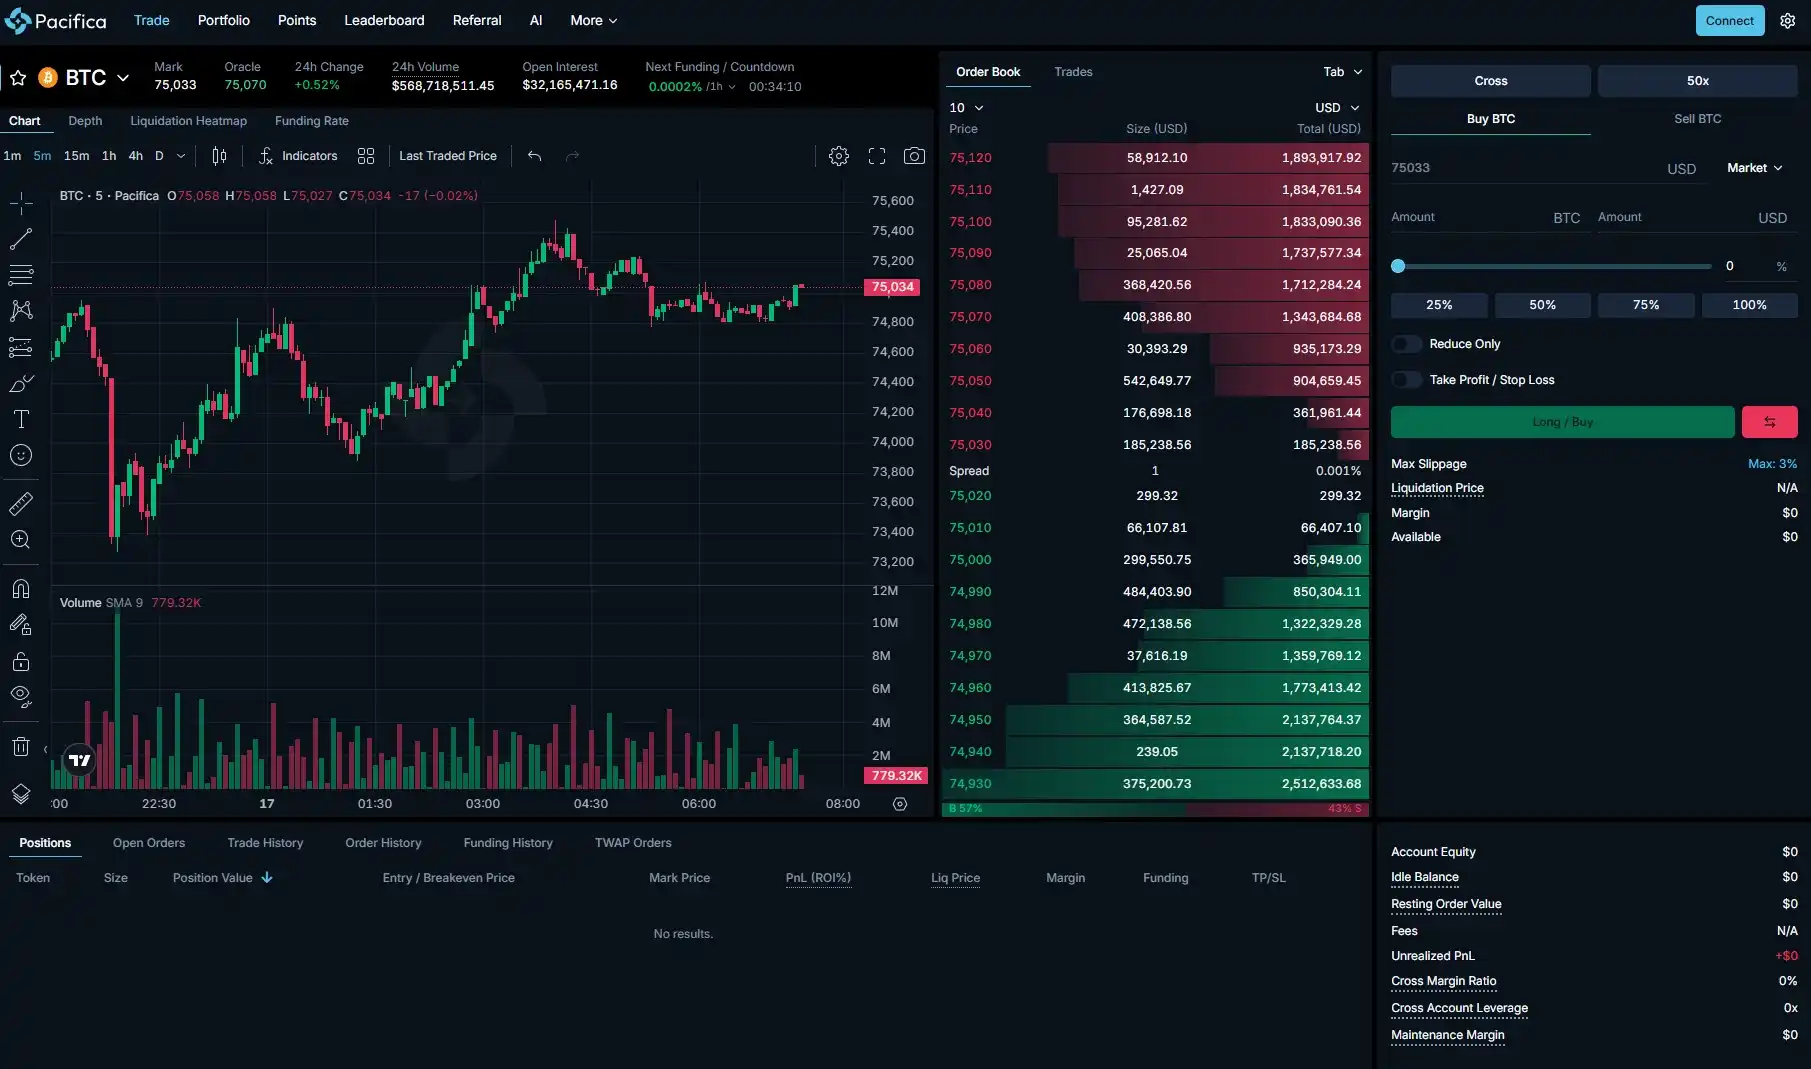Favorite BTC with the star icon
The image size is (1811, 1069).
click(x=18, y=78)
